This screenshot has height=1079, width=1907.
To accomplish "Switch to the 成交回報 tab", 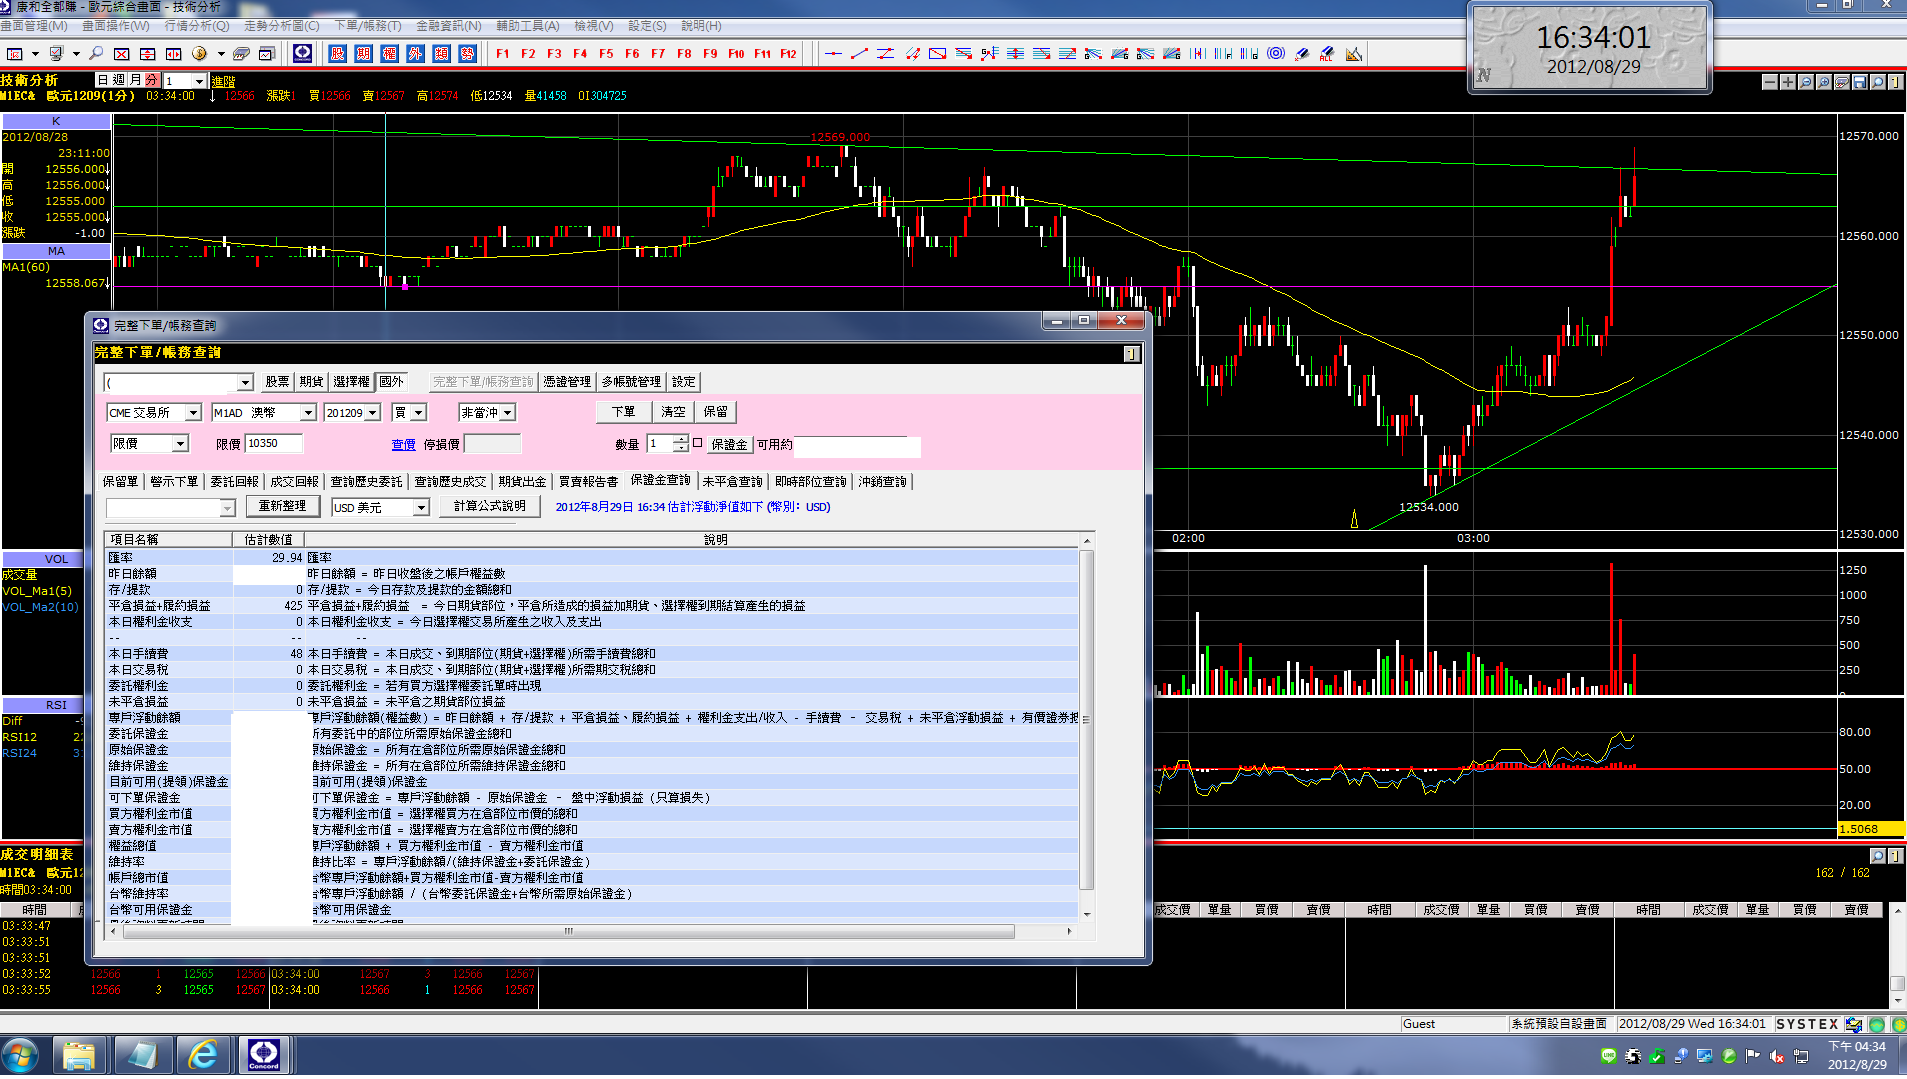I will tap(295, 482).
